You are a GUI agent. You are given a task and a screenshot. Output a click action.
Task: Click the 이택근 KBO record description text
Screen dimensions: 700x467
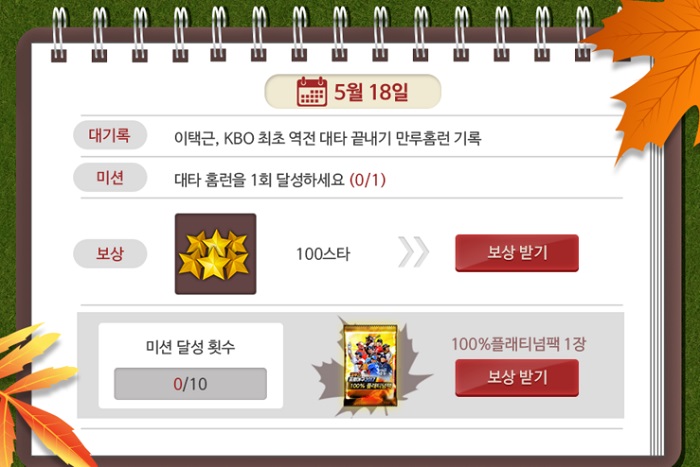pos(328,138)
